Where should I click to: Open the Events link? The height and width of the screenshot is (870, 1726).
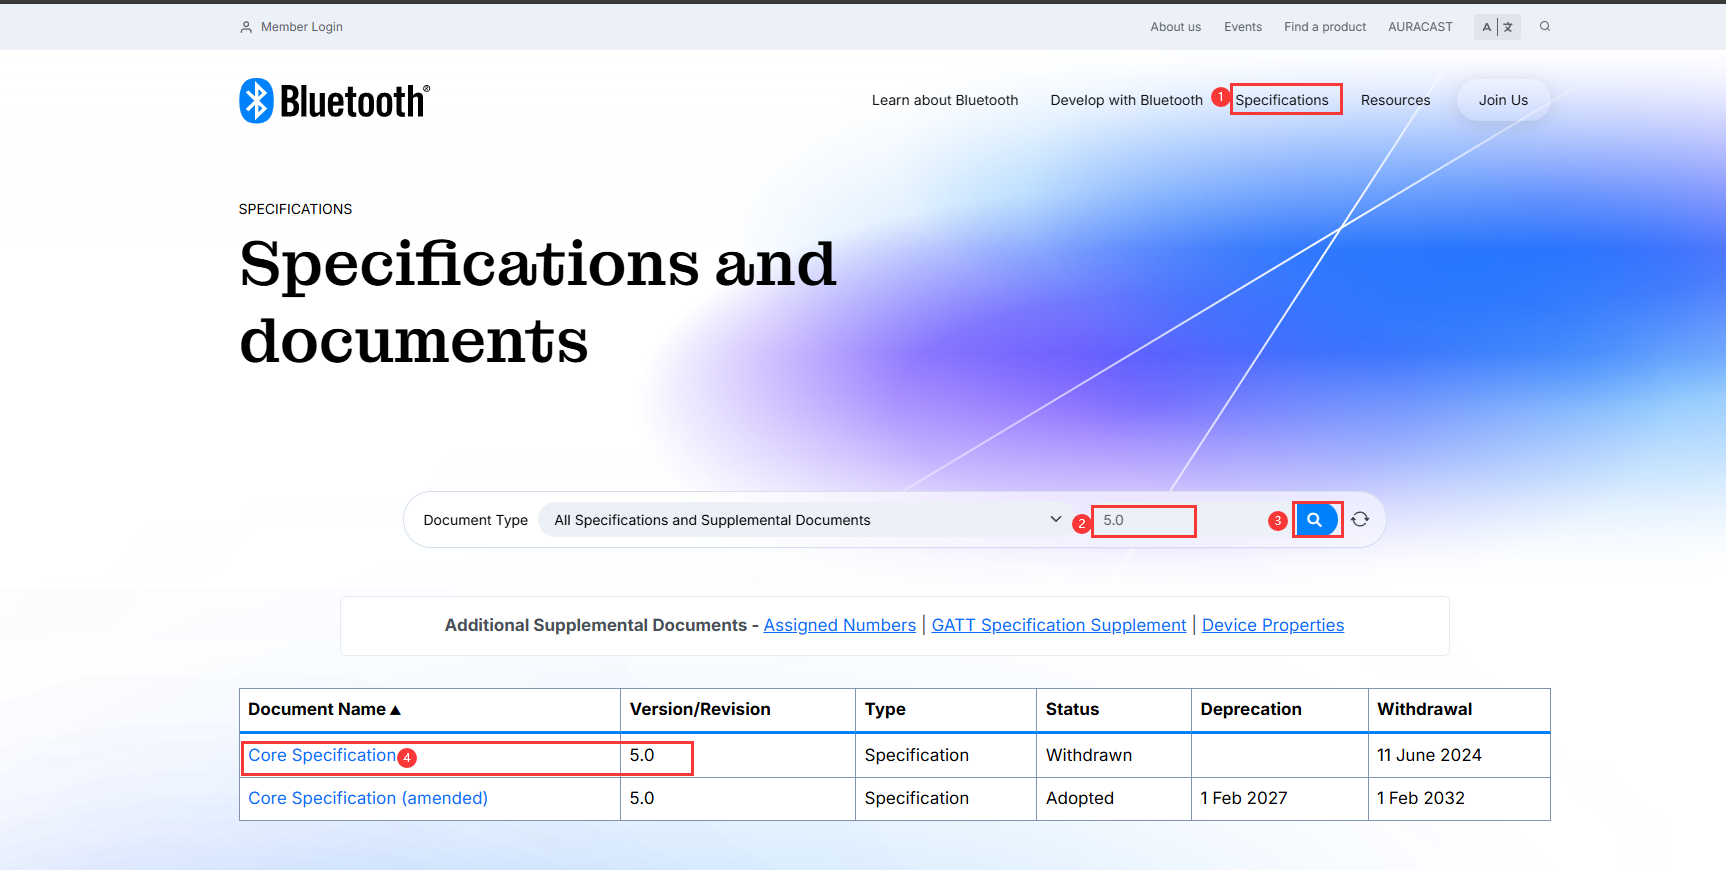(x=1243, y=27)
